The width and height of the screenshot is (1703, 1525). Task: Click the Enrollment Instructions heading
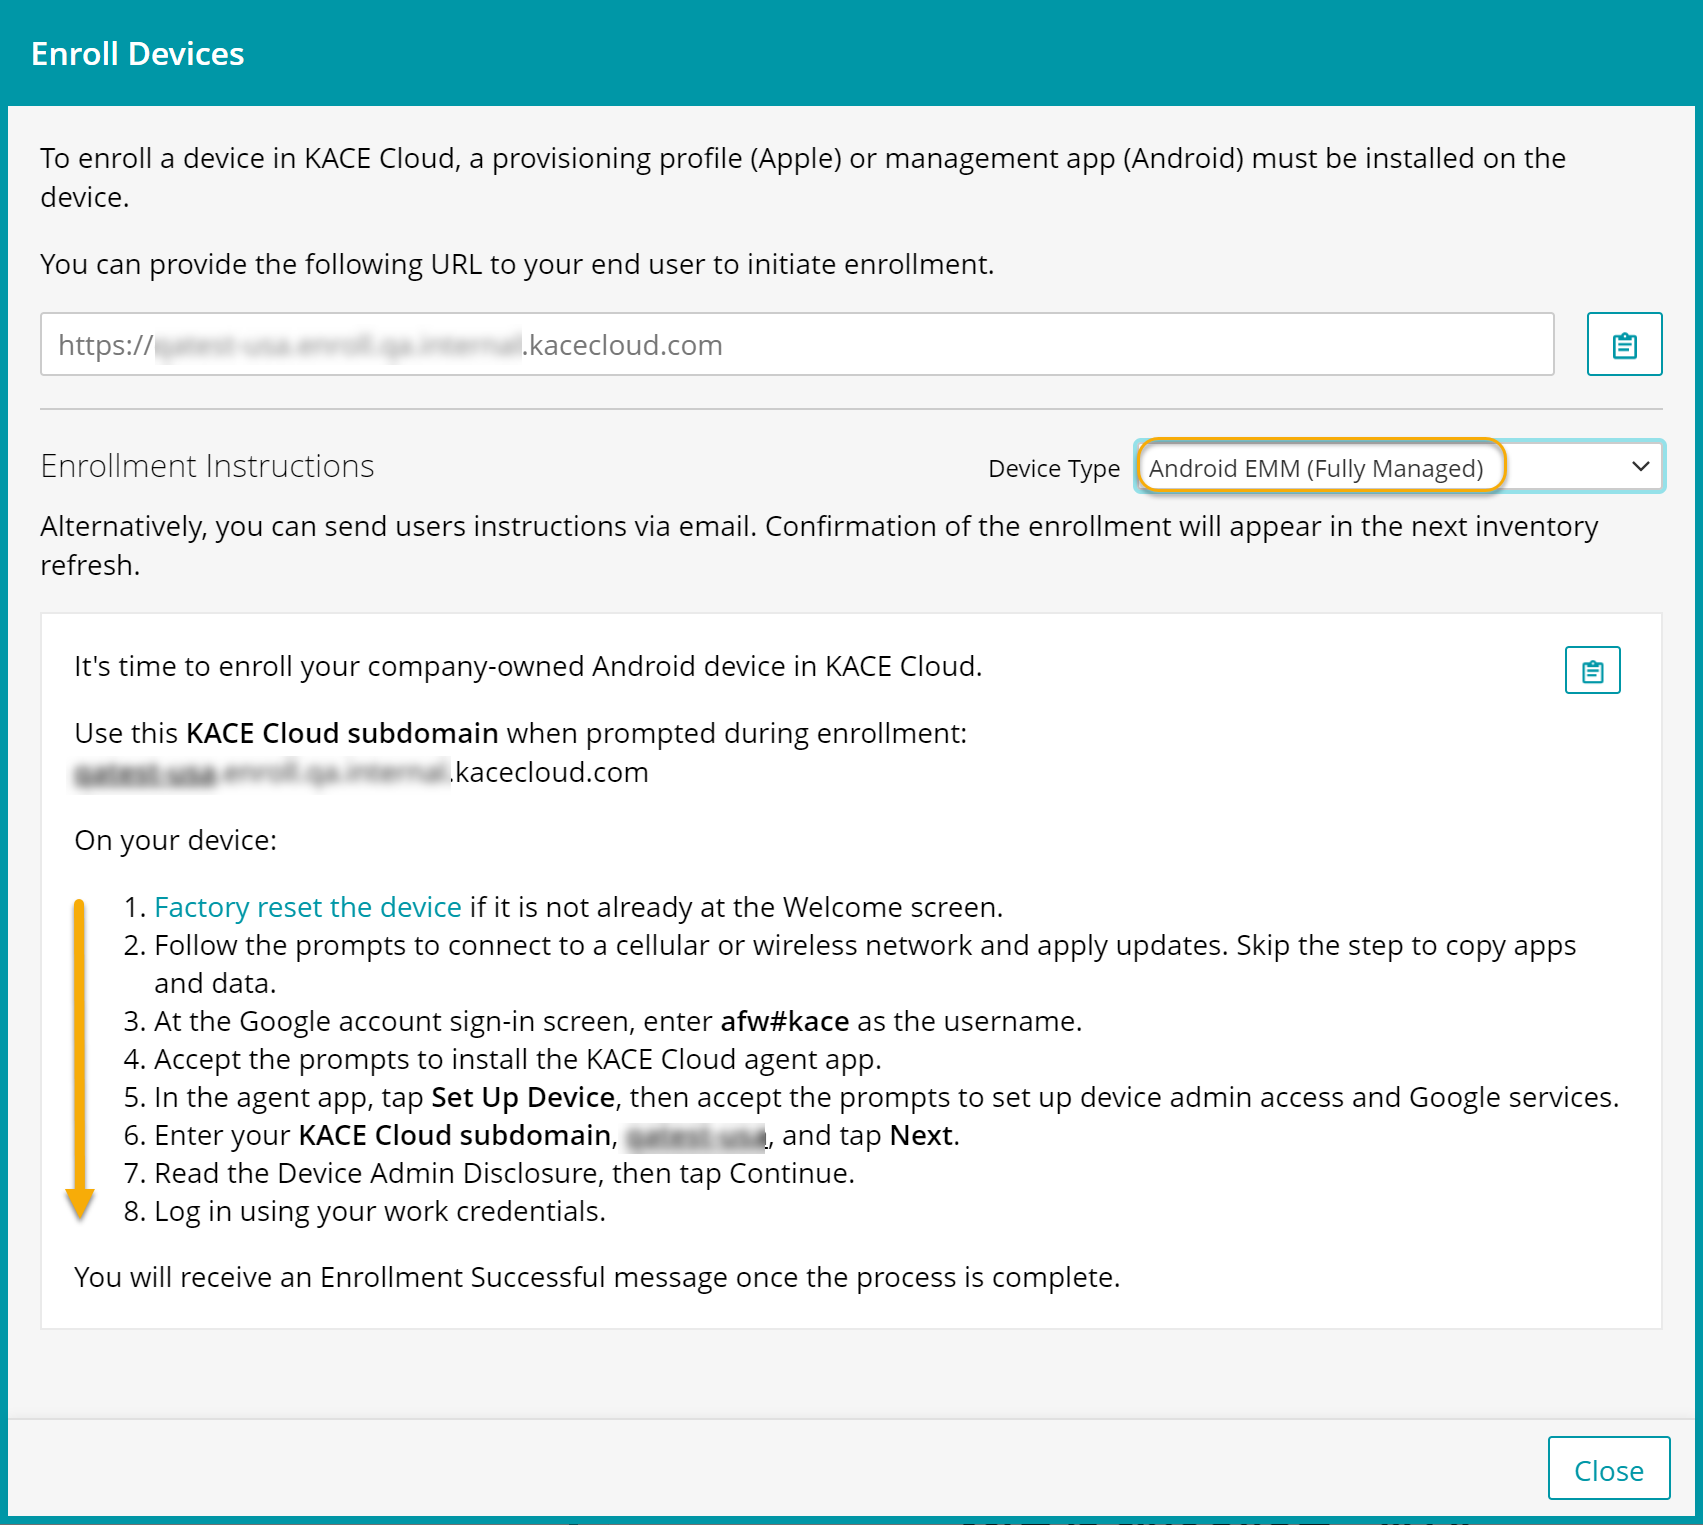click(x=207, y=466)
